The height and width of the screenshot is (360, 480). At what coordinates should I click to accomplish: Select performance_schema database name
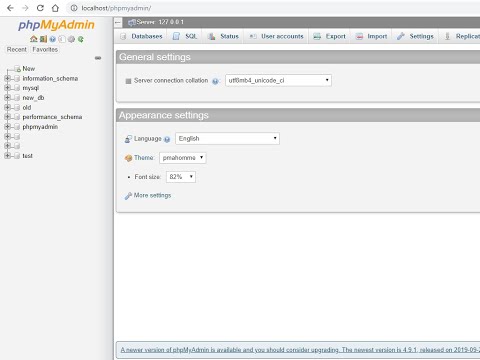pyautogui.click(x=52, y=117)
